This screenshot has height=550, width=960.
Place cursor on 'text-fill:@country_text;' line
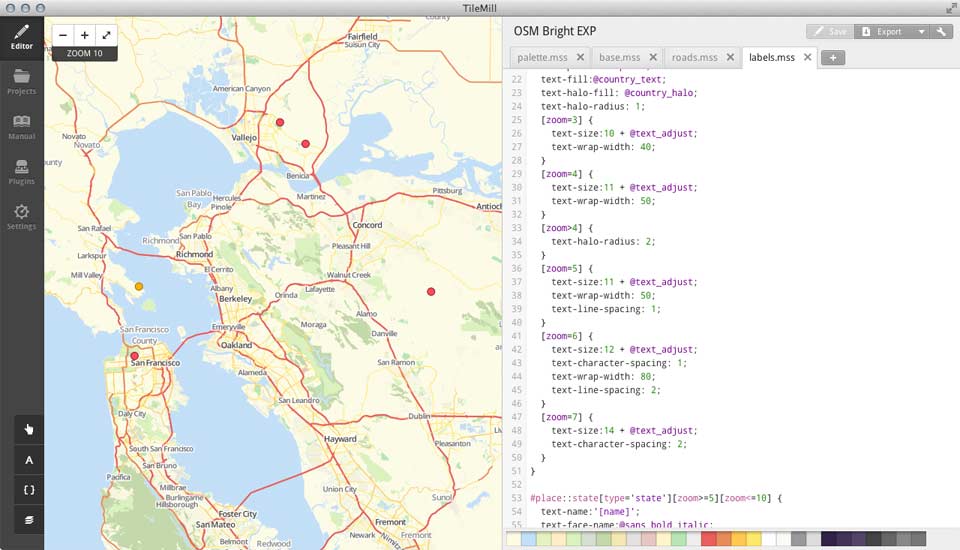coord(603,79)
